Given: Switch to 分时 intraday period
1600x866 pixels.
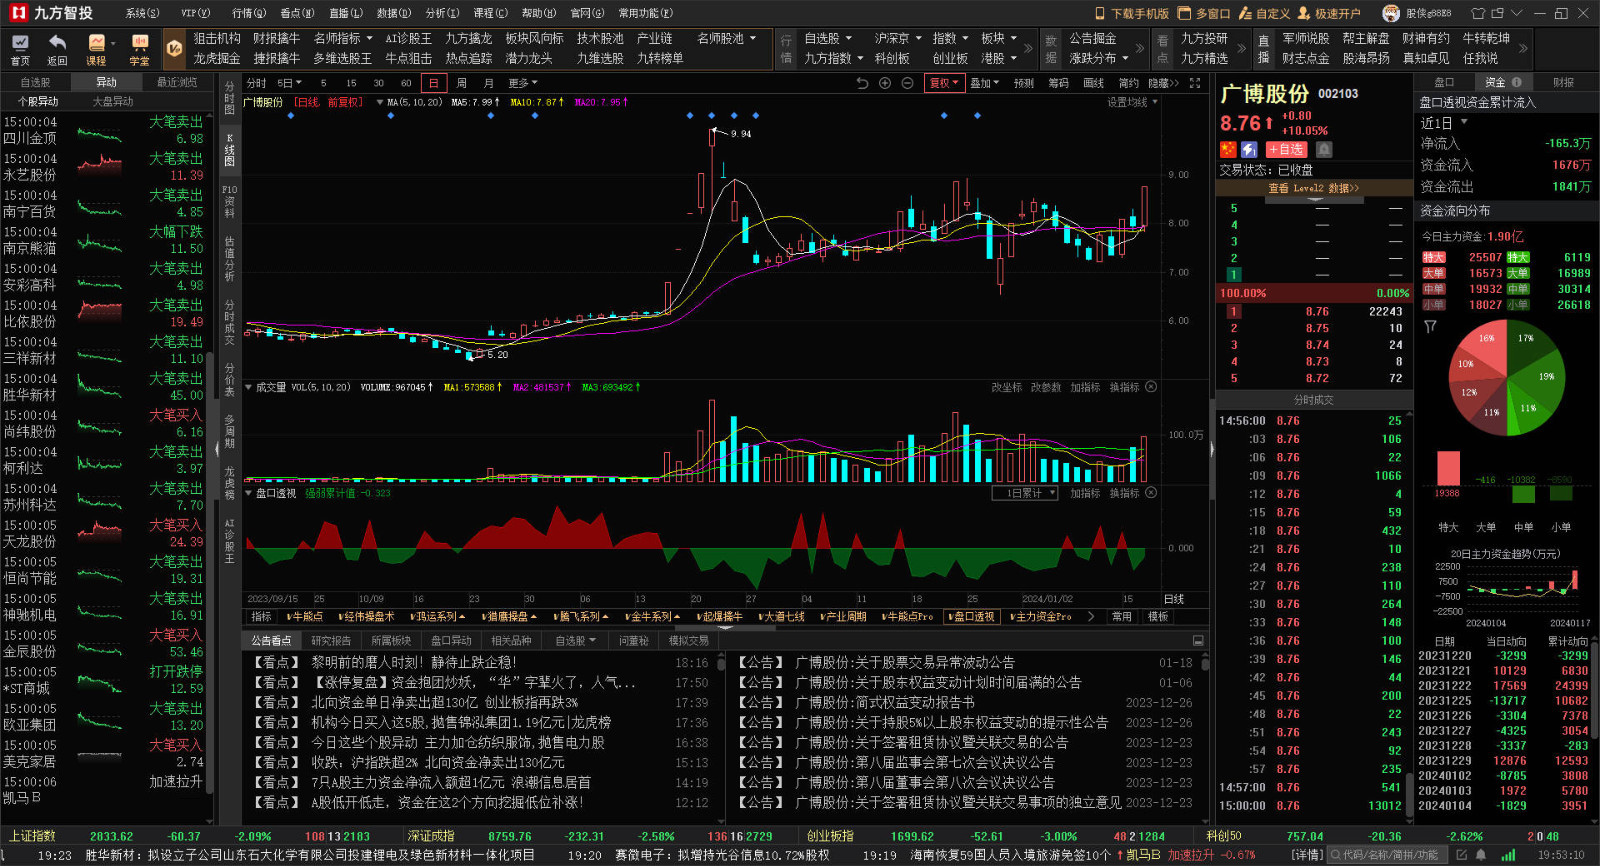Looking at the screenshot, I should tap(257, 83).
